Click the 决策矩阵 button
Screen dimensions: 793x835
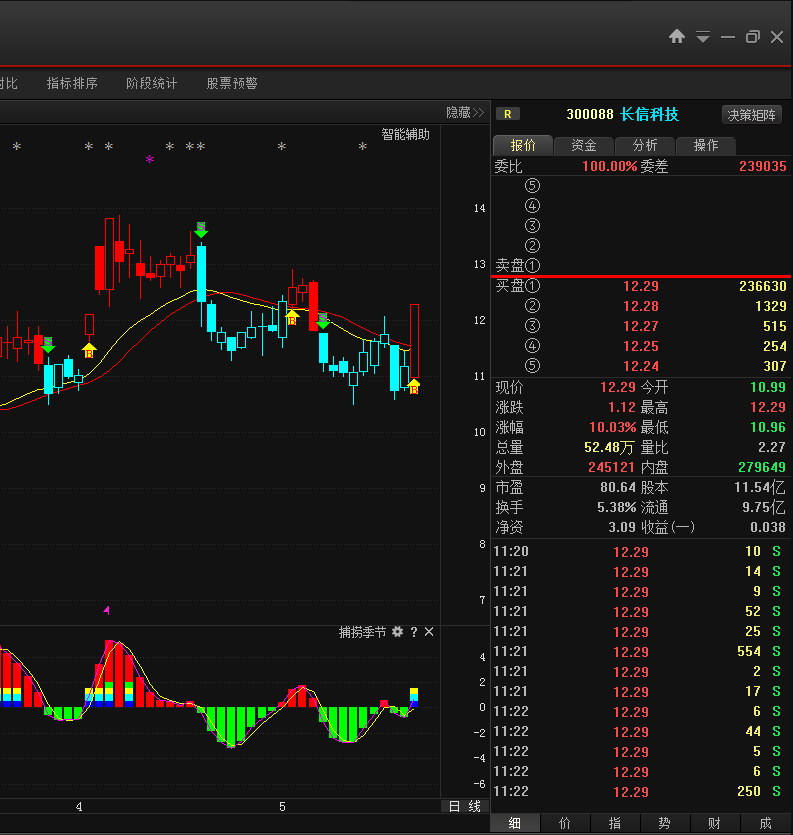(x=752, y=114)
